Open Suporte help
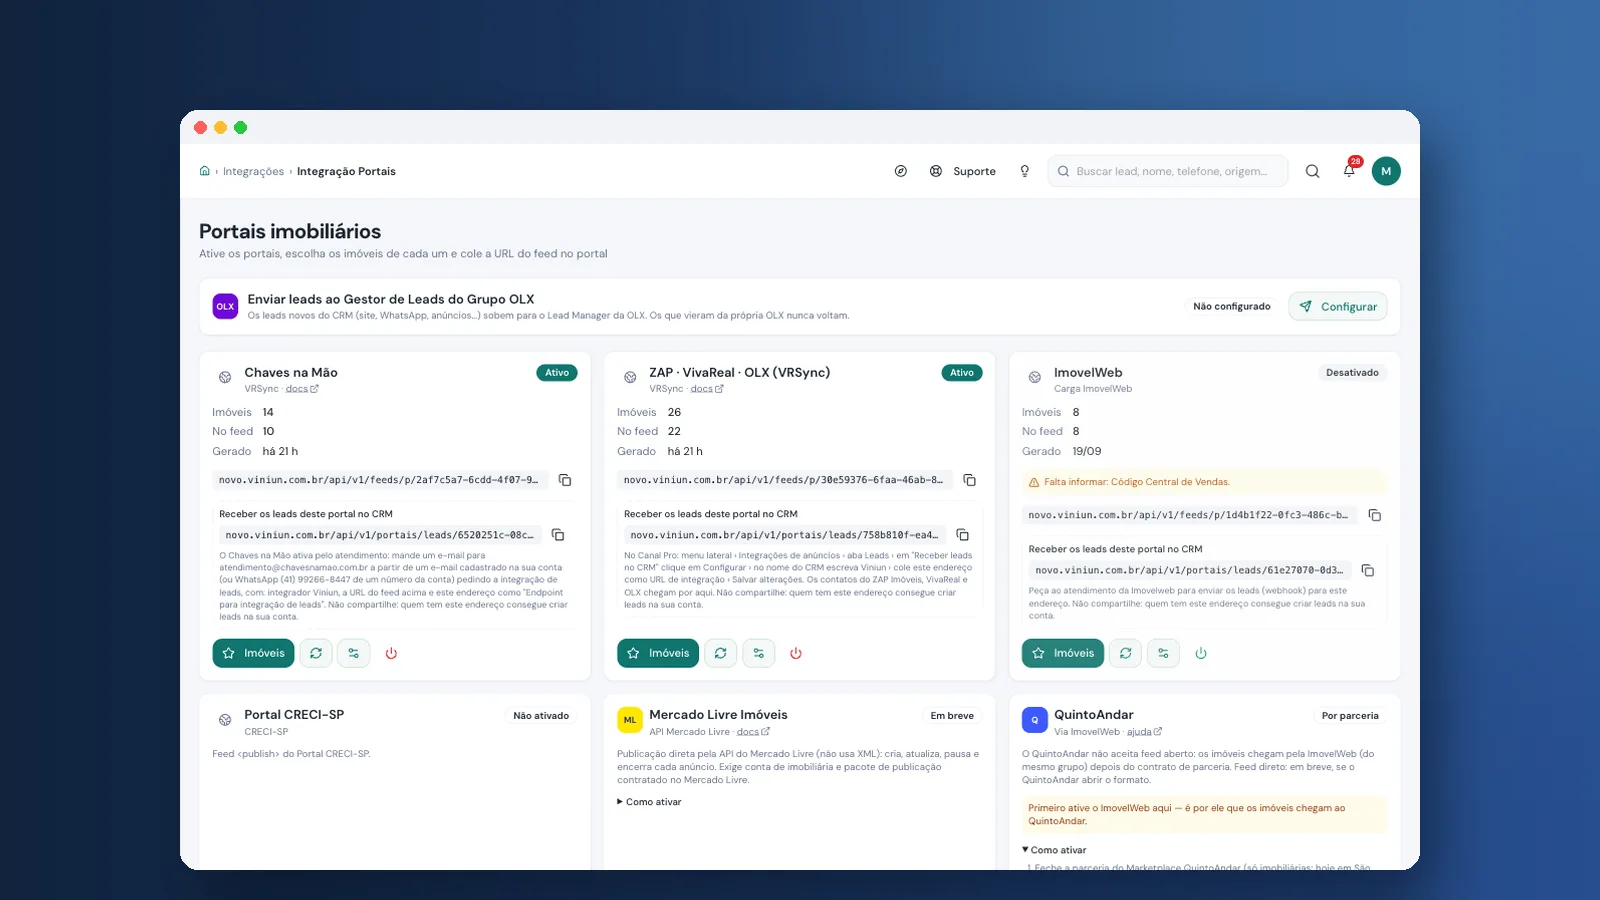Screen dimensions: 1600x900 [x=963, y=171]
